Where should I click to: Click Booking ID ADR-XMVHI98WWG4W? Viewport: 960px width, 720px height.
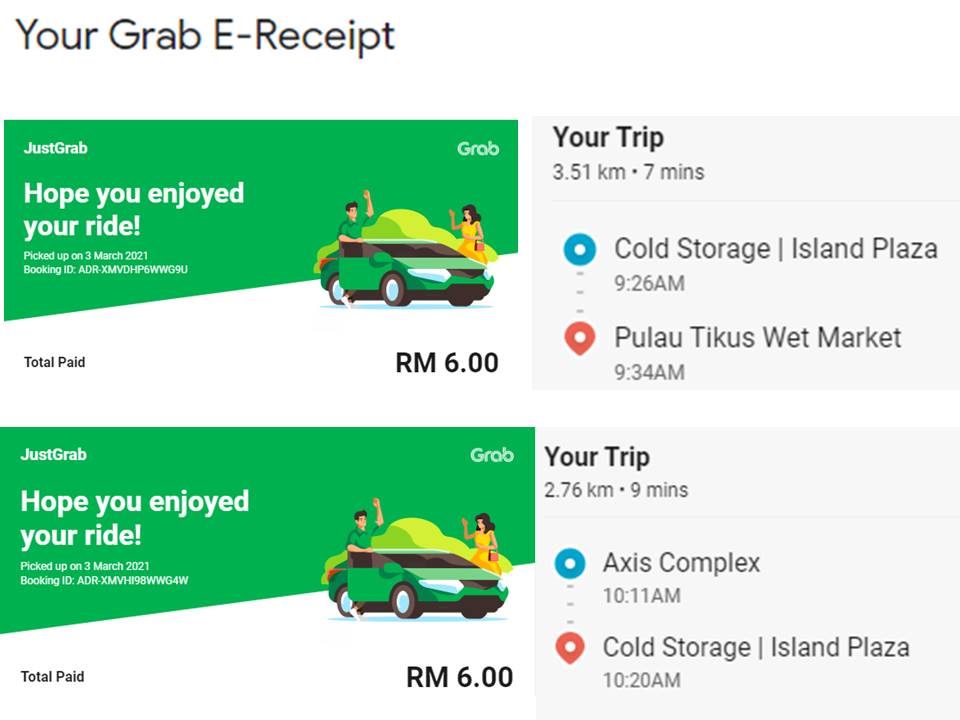tap(104, 580)
